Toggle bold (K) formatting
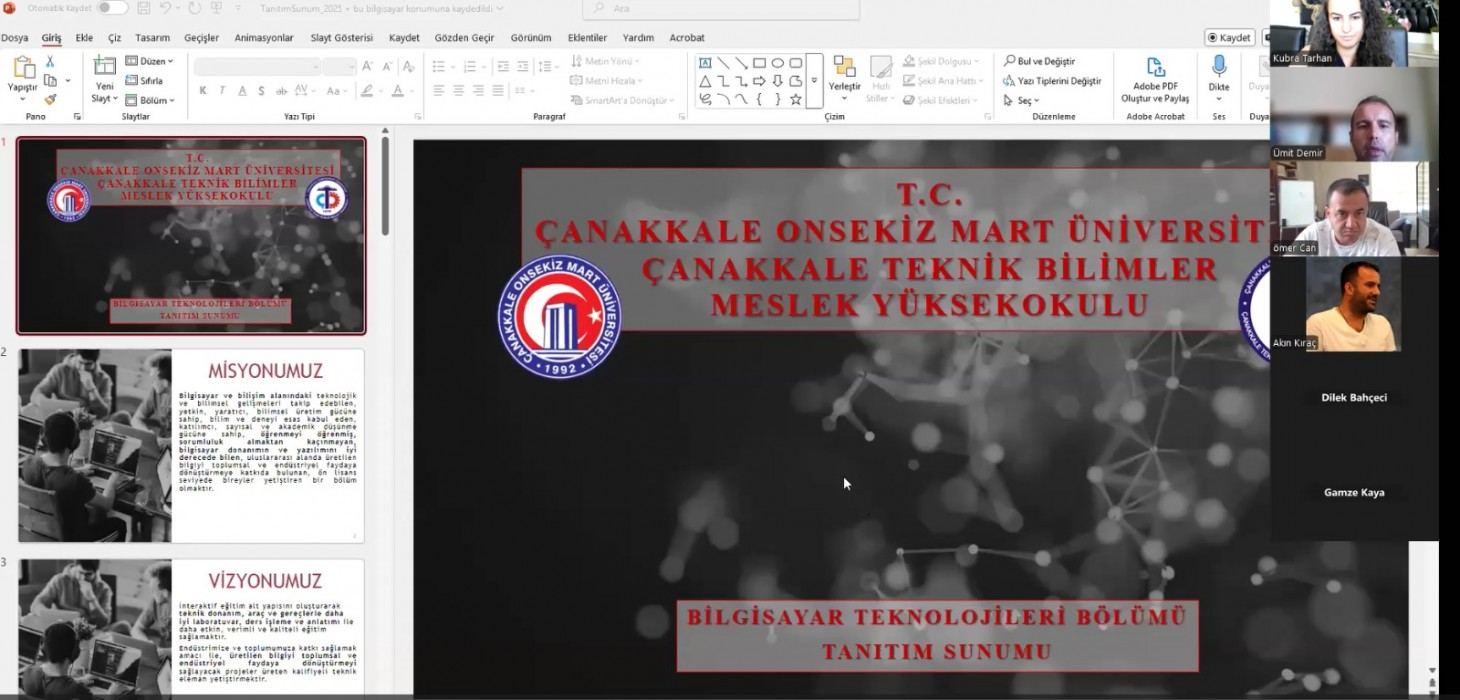This screenshot has width=1460, height=700. (203, 90)
